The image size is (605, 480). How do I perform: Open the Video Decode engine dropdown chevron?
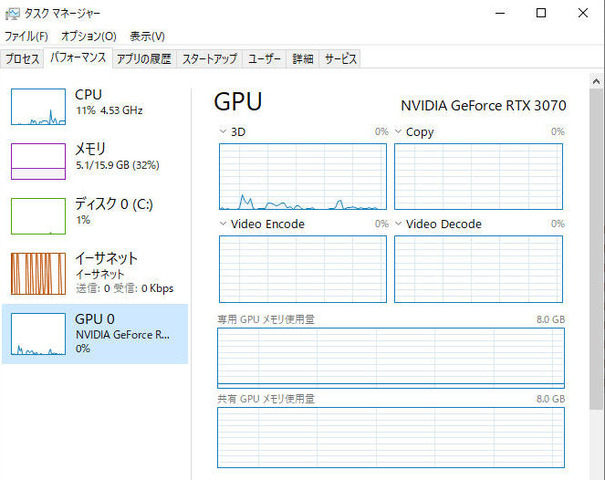(x=398, y=224)
